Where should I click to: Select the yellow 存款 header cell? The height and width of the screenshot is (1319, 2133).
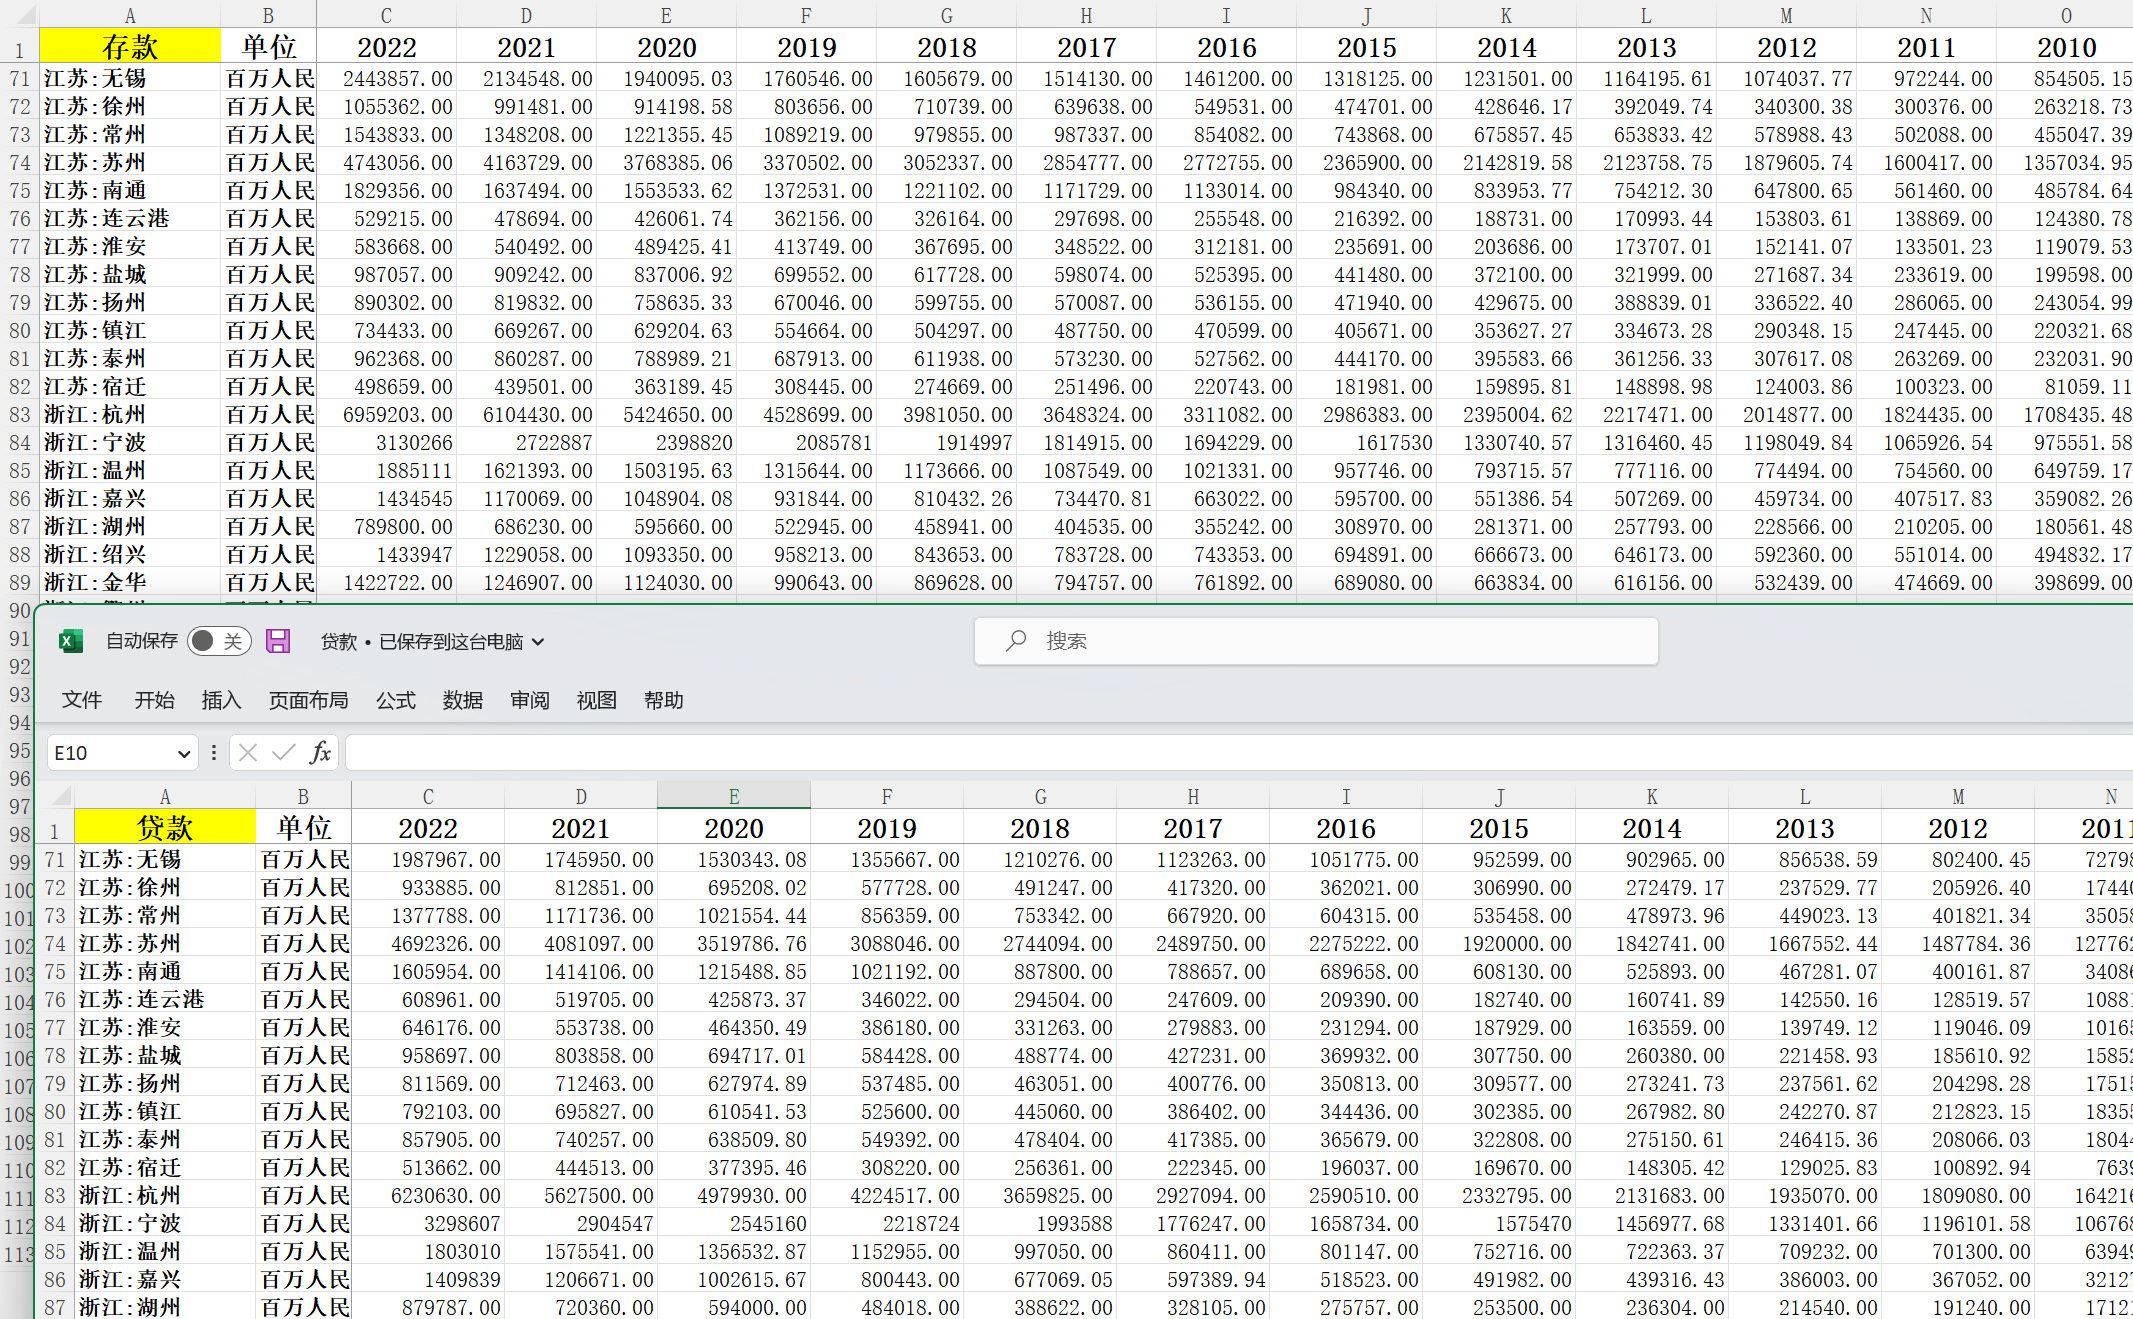click(x=130, y=47)
